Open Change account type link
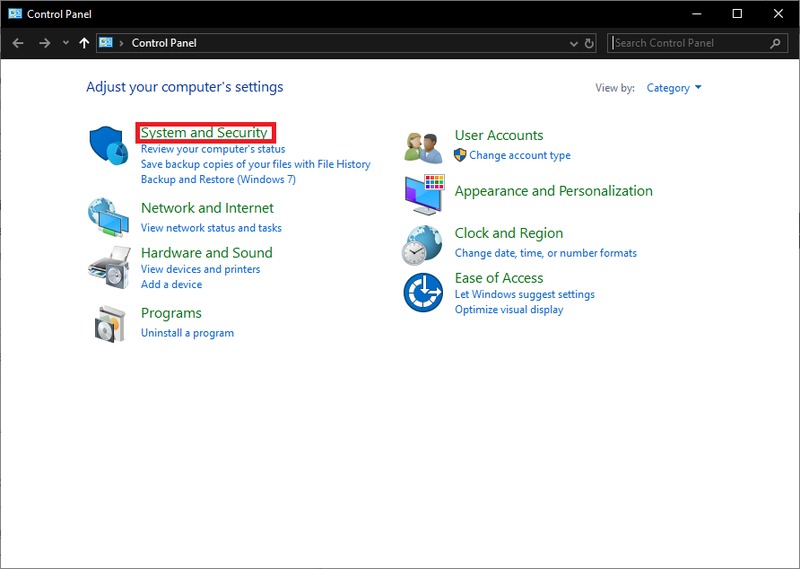This screenshot has width=800, height=569. pyautogui.click(x=519, y=156)
